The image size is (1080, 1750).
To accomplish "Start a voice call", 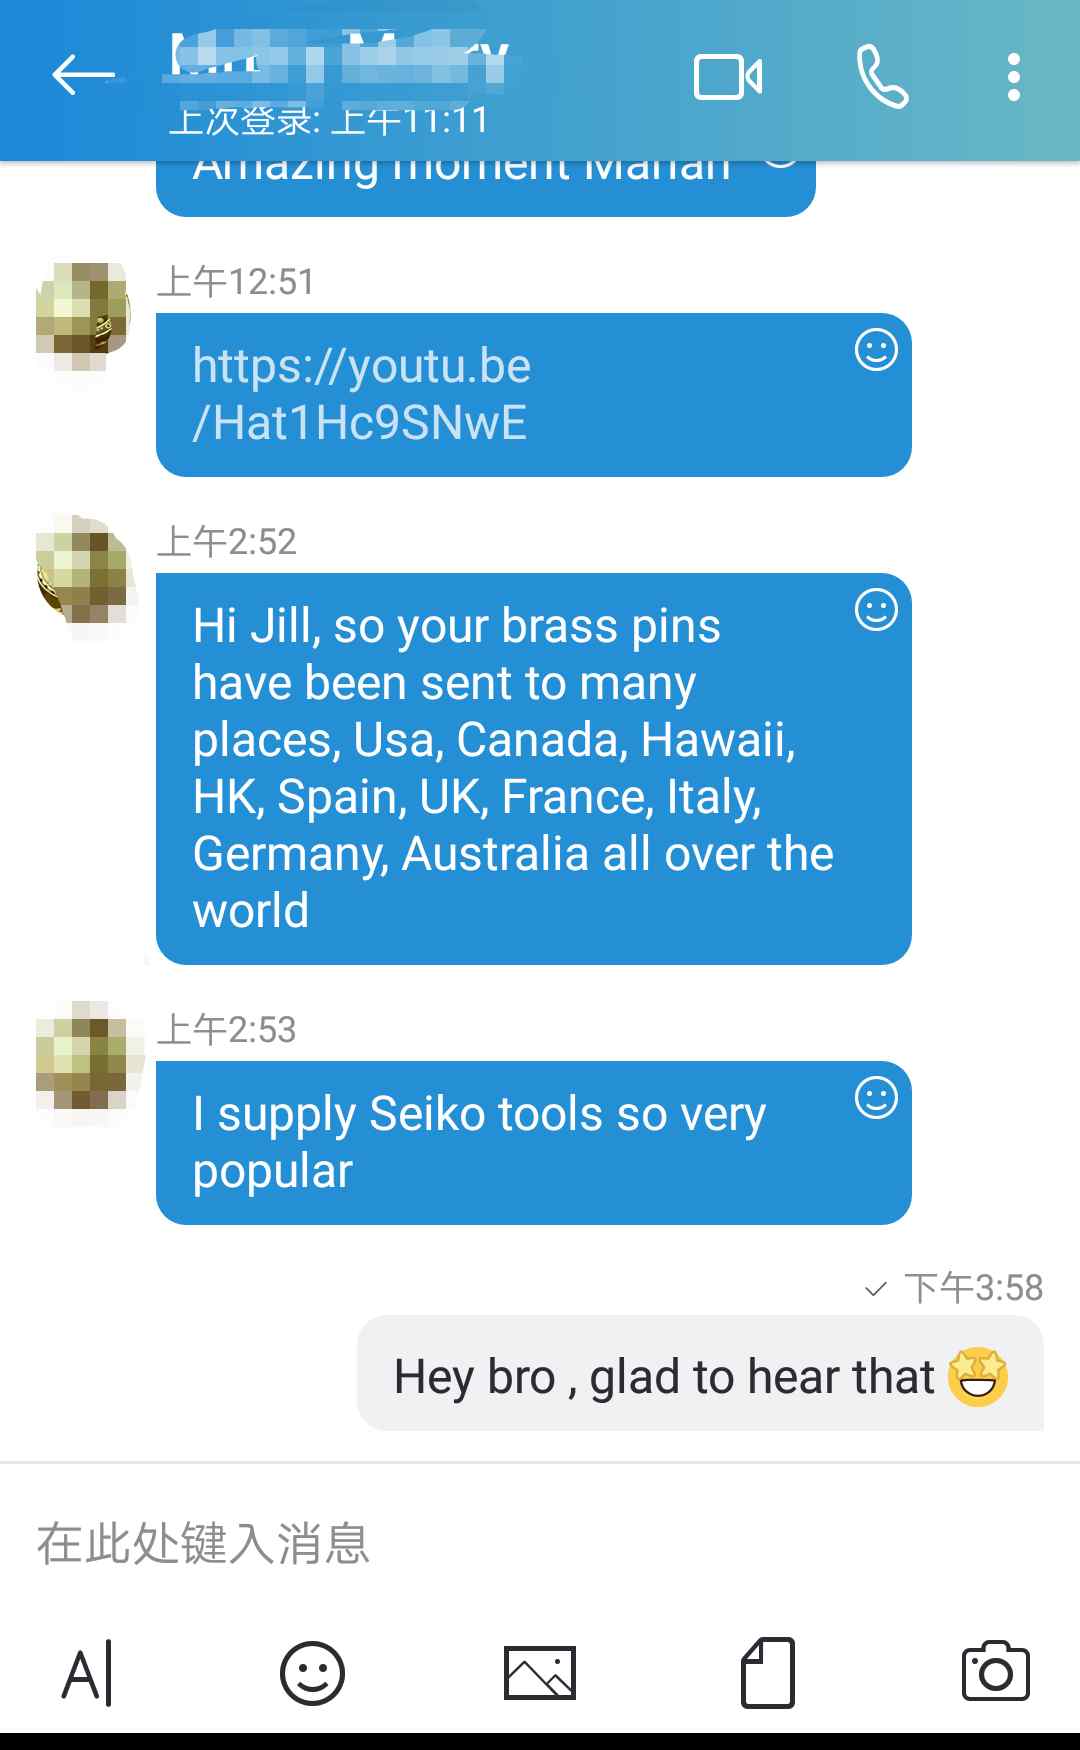I will (882, 77).
